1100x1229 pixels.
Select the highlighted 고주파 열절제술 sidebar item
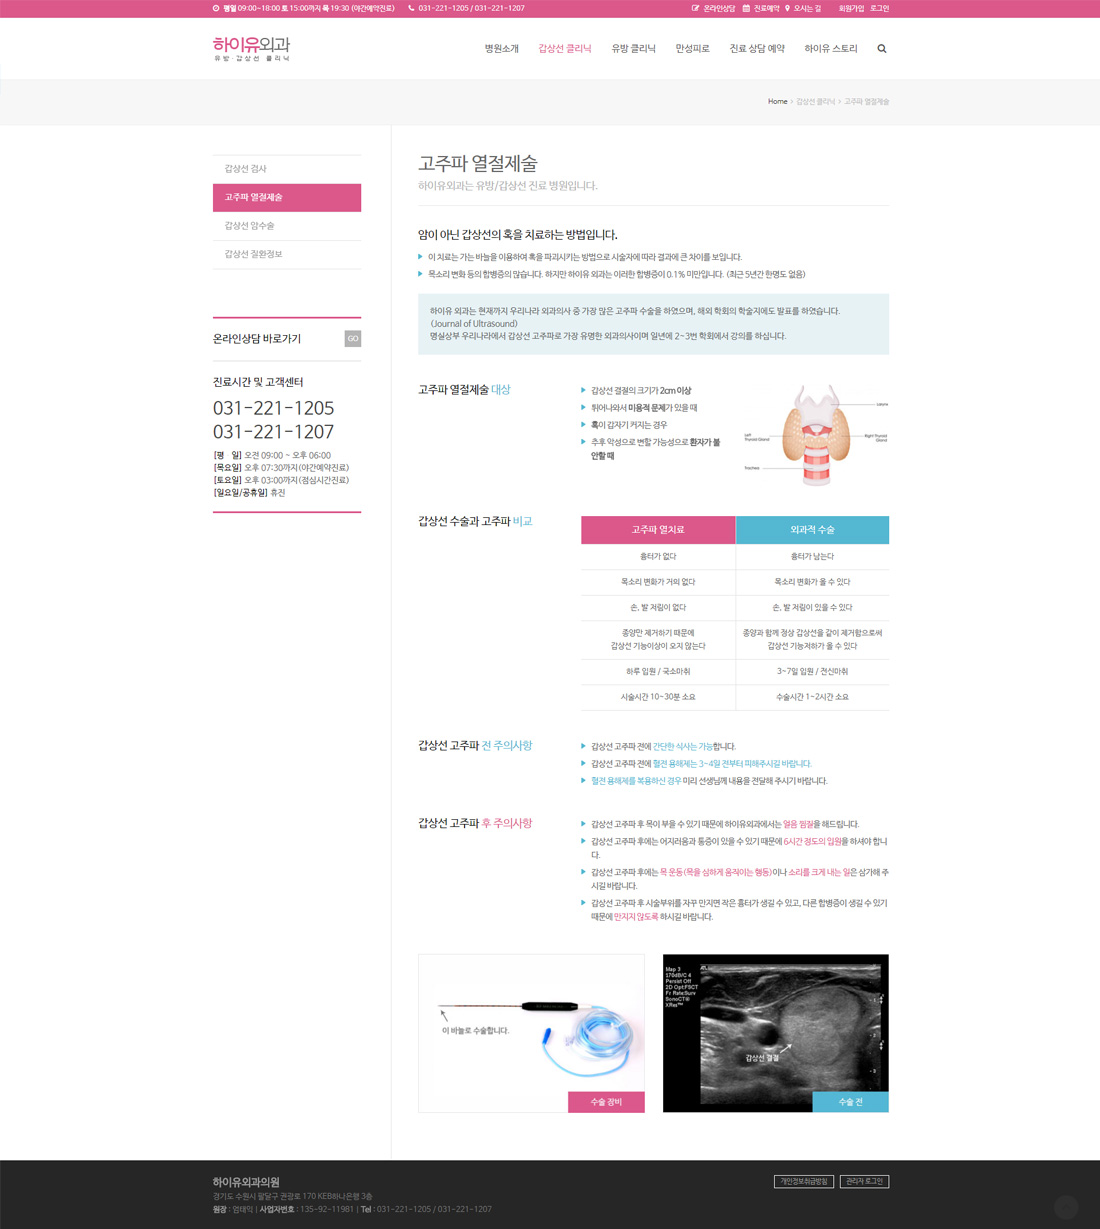(x=287, y=197)
